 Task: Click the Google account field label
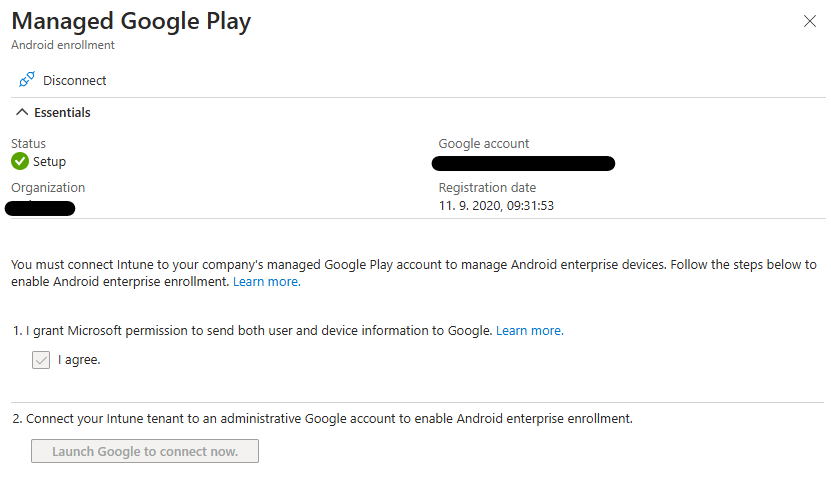tap(483, 144)
